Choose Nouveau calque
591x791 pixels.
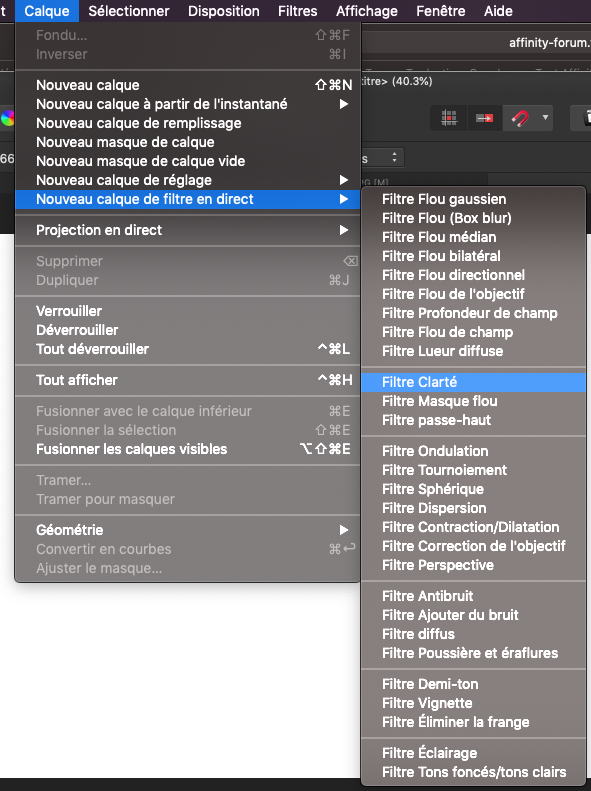188,85
